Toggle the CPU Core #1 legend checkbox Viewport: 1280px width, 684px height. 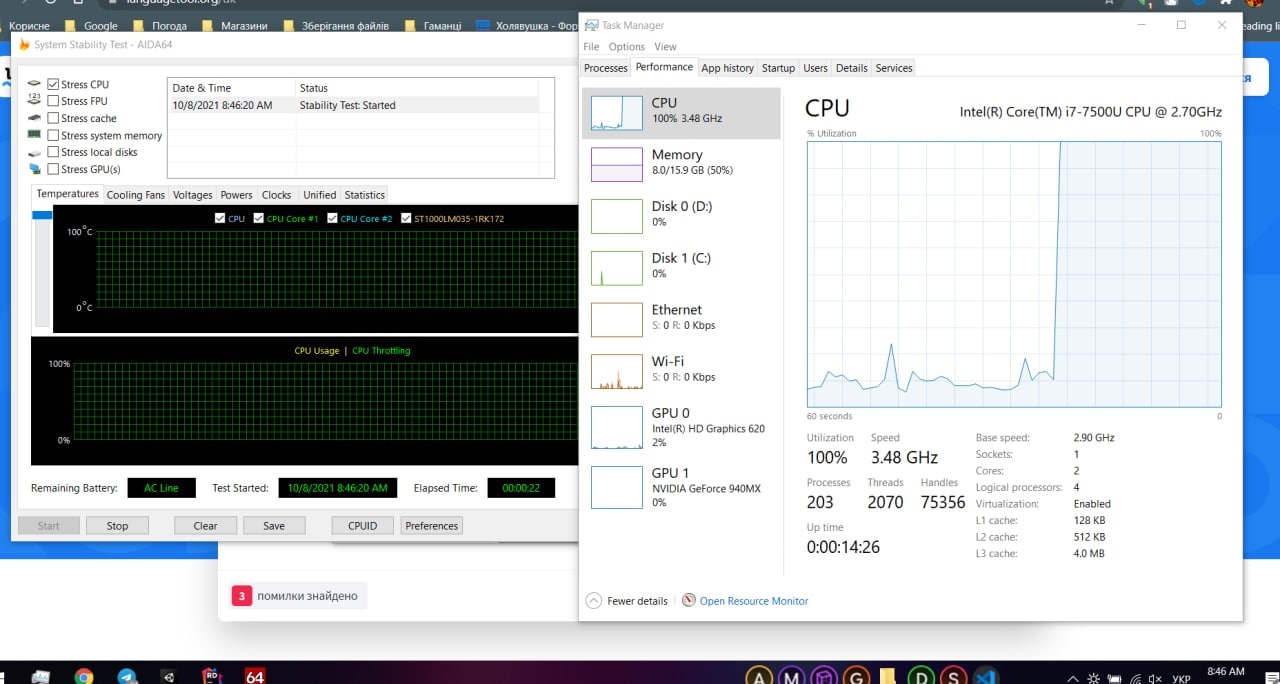(x=259, y=218)
